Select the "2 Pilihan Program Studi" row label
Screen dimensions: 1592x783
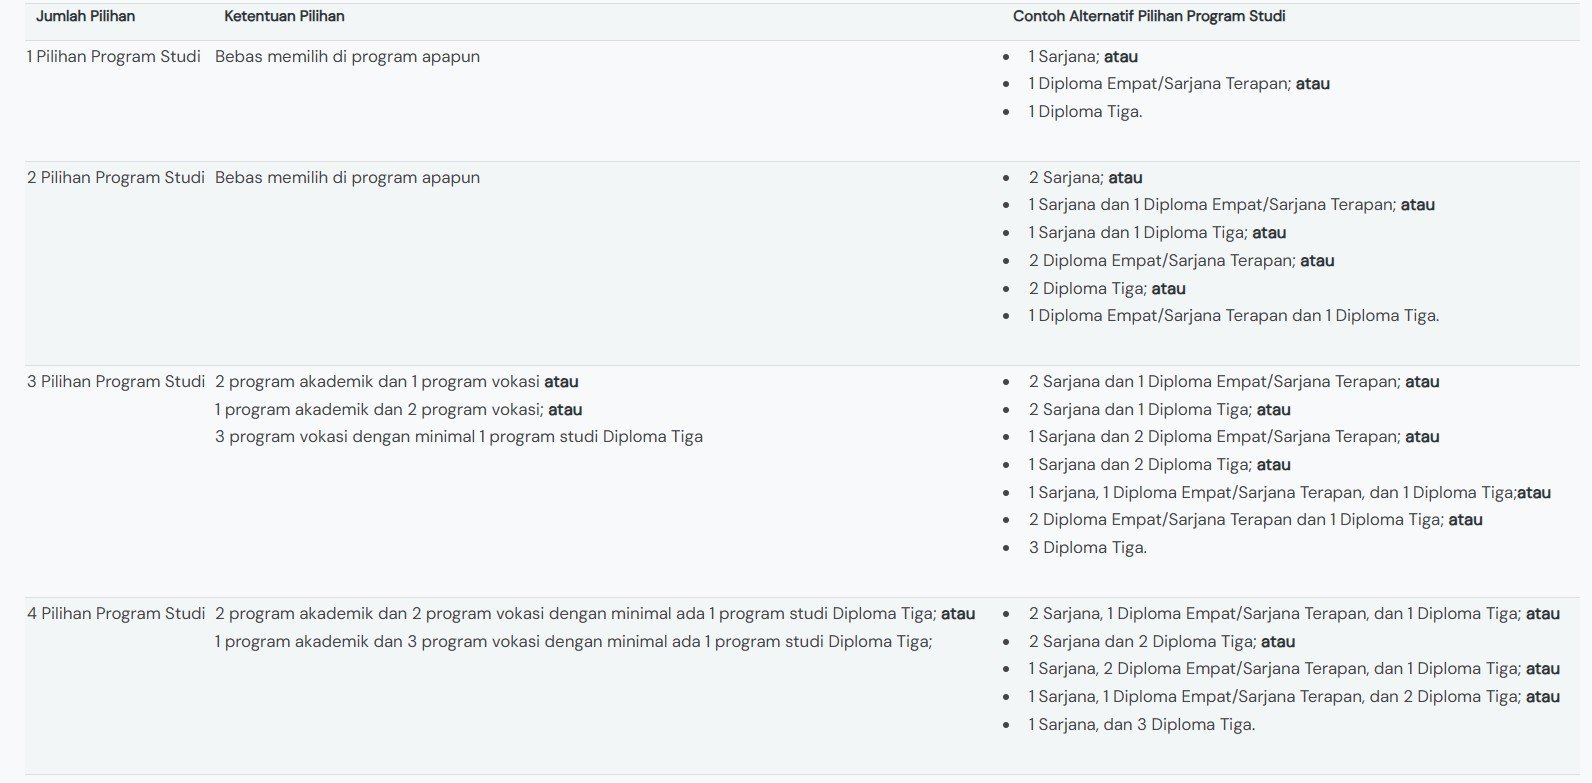(116, 178)
